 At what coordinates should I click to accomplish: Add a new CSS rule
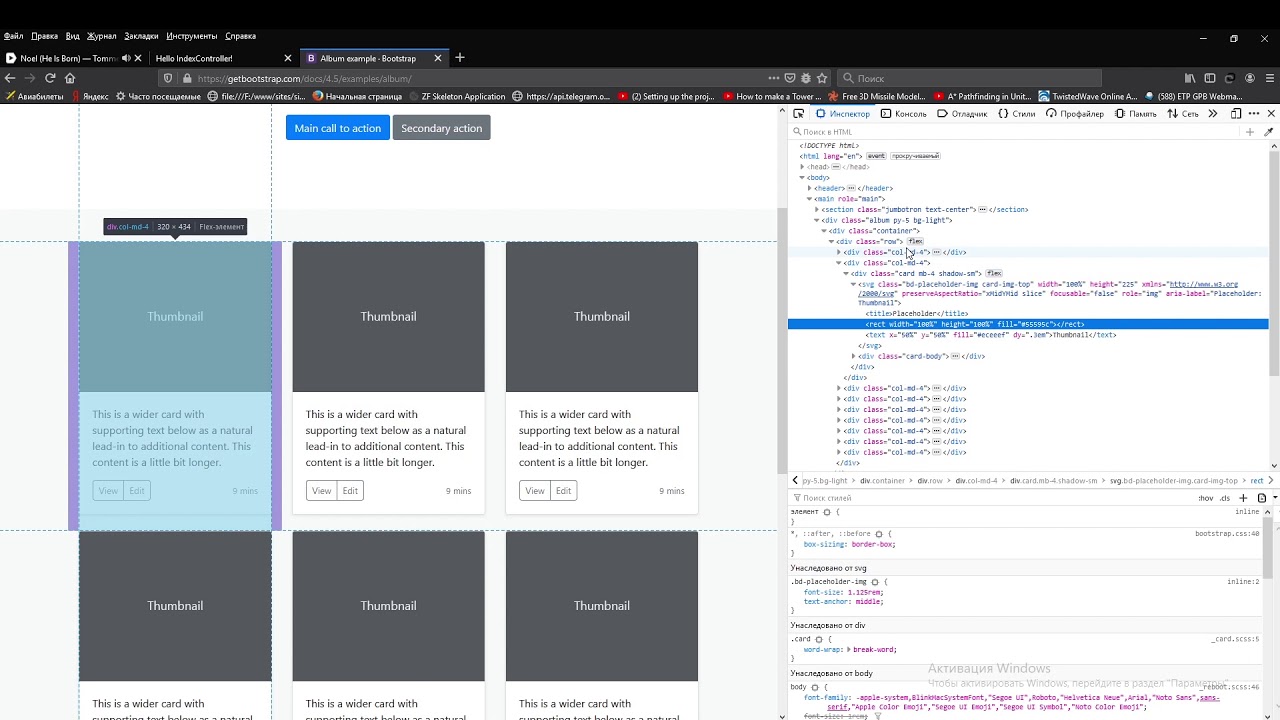click(1243, 498)
